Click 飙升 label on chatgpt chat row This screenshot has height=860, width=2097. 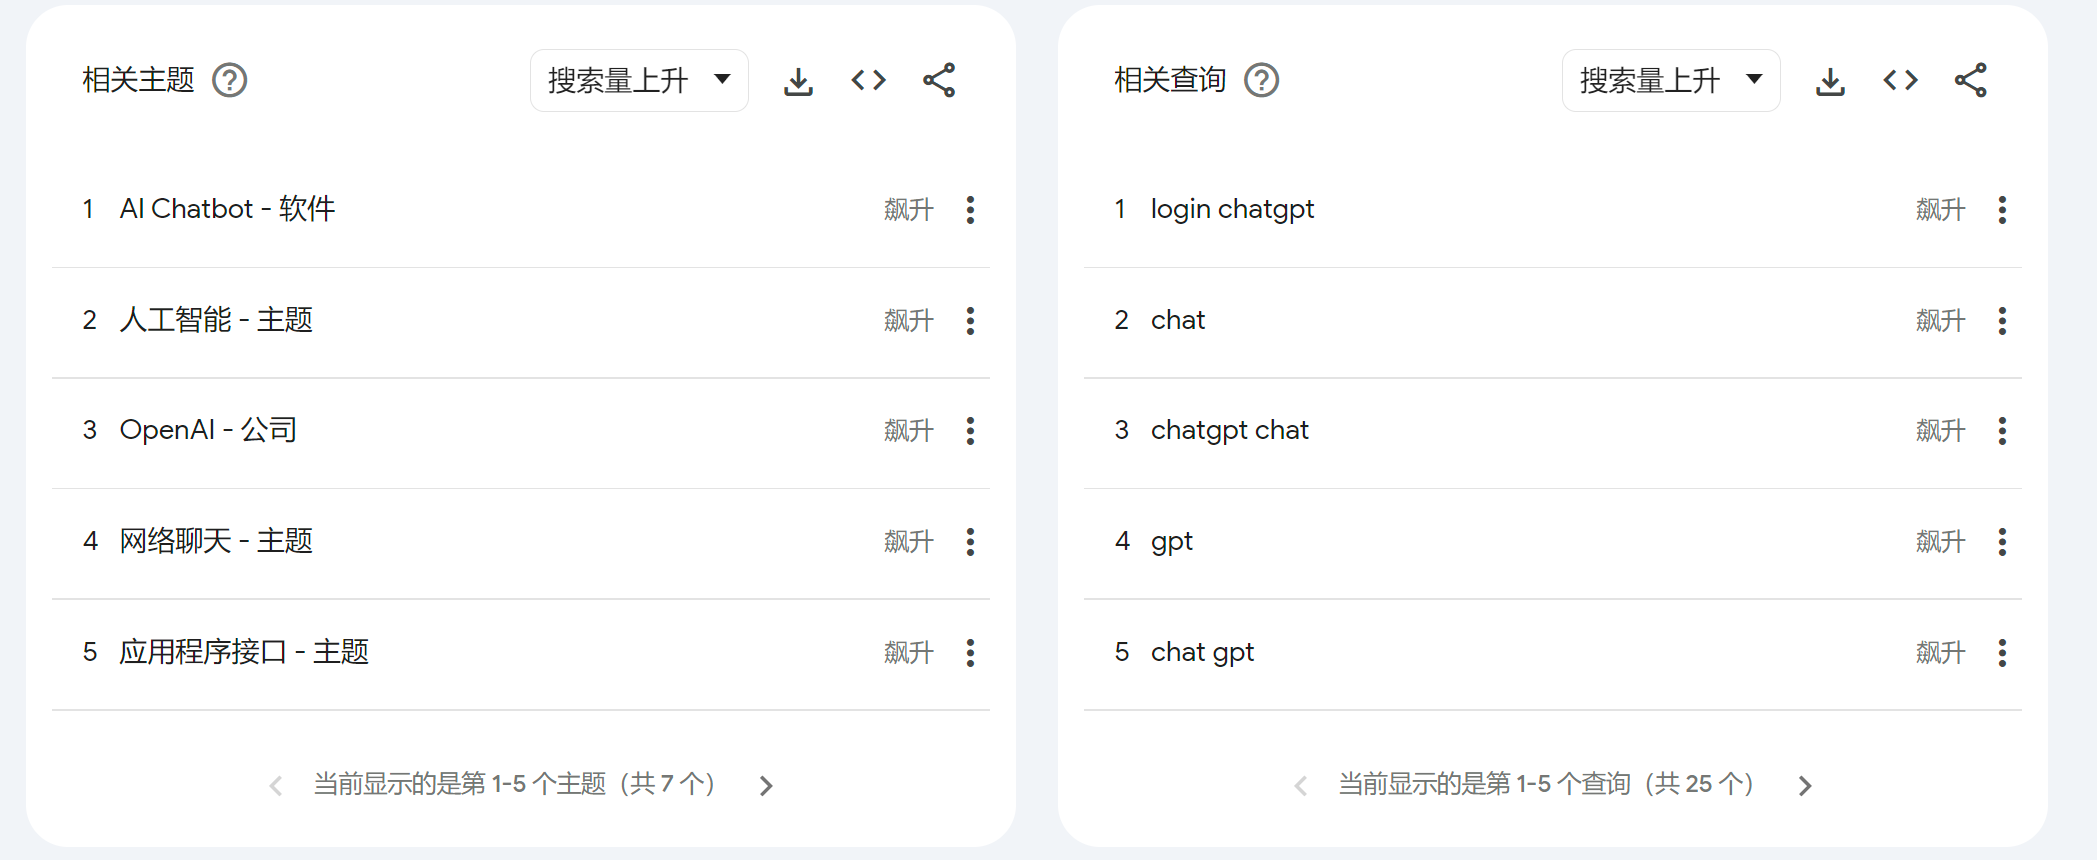pyautogui.click(x=1941, y=431)
